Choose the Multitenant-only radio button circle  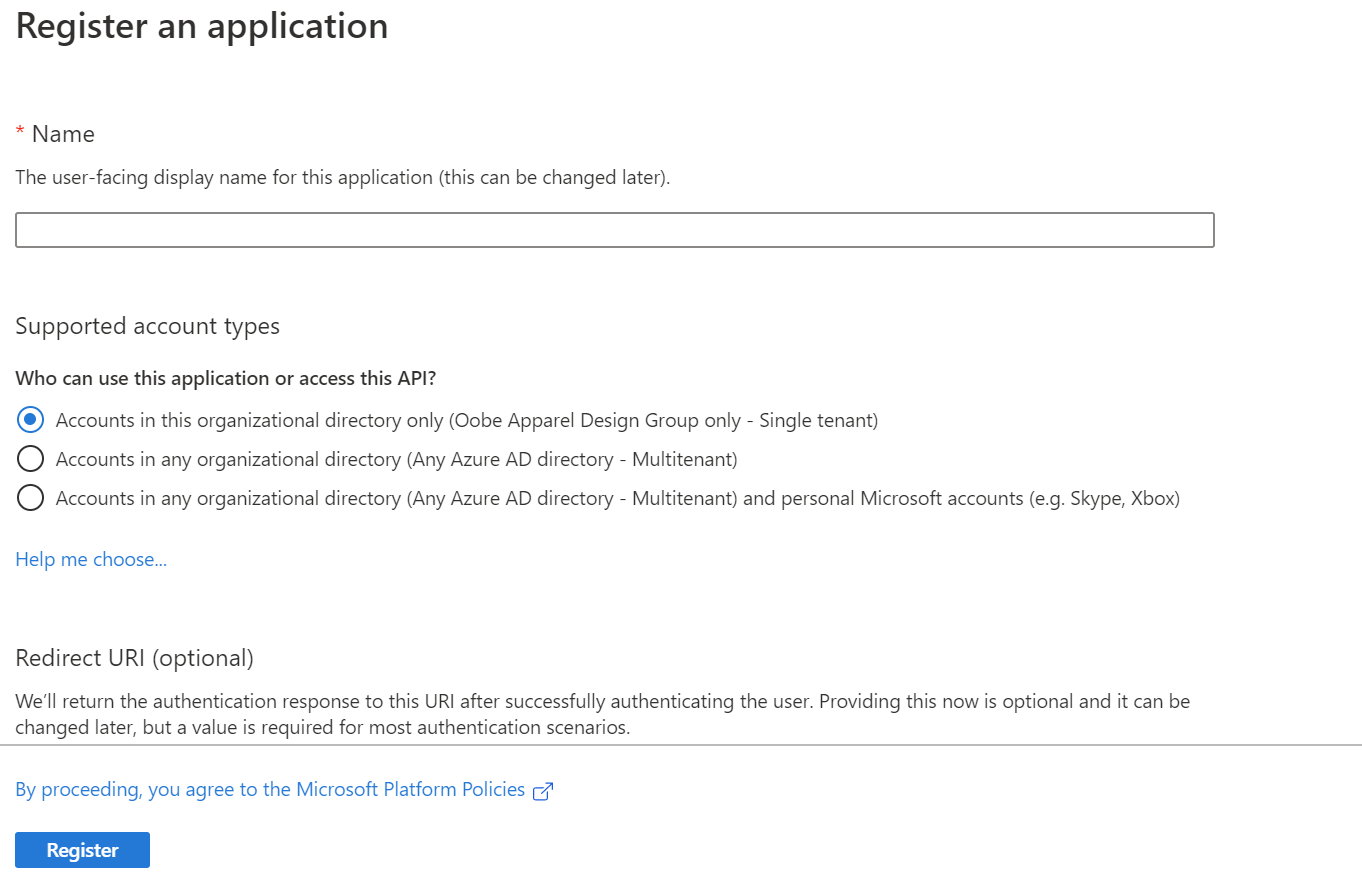[x=31, y=459]
